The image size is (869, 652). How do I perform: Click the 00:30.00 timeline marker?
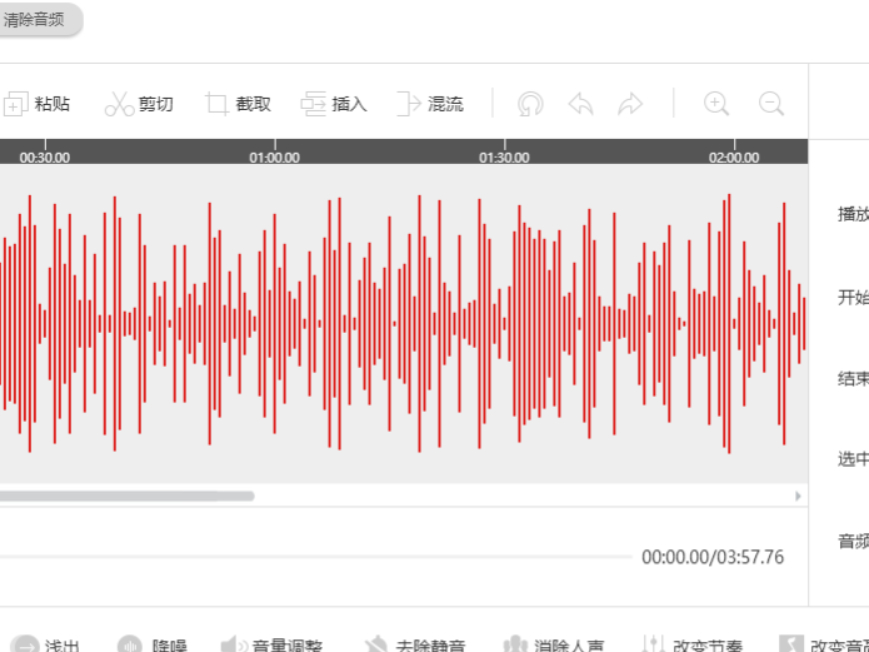[45, 157]
